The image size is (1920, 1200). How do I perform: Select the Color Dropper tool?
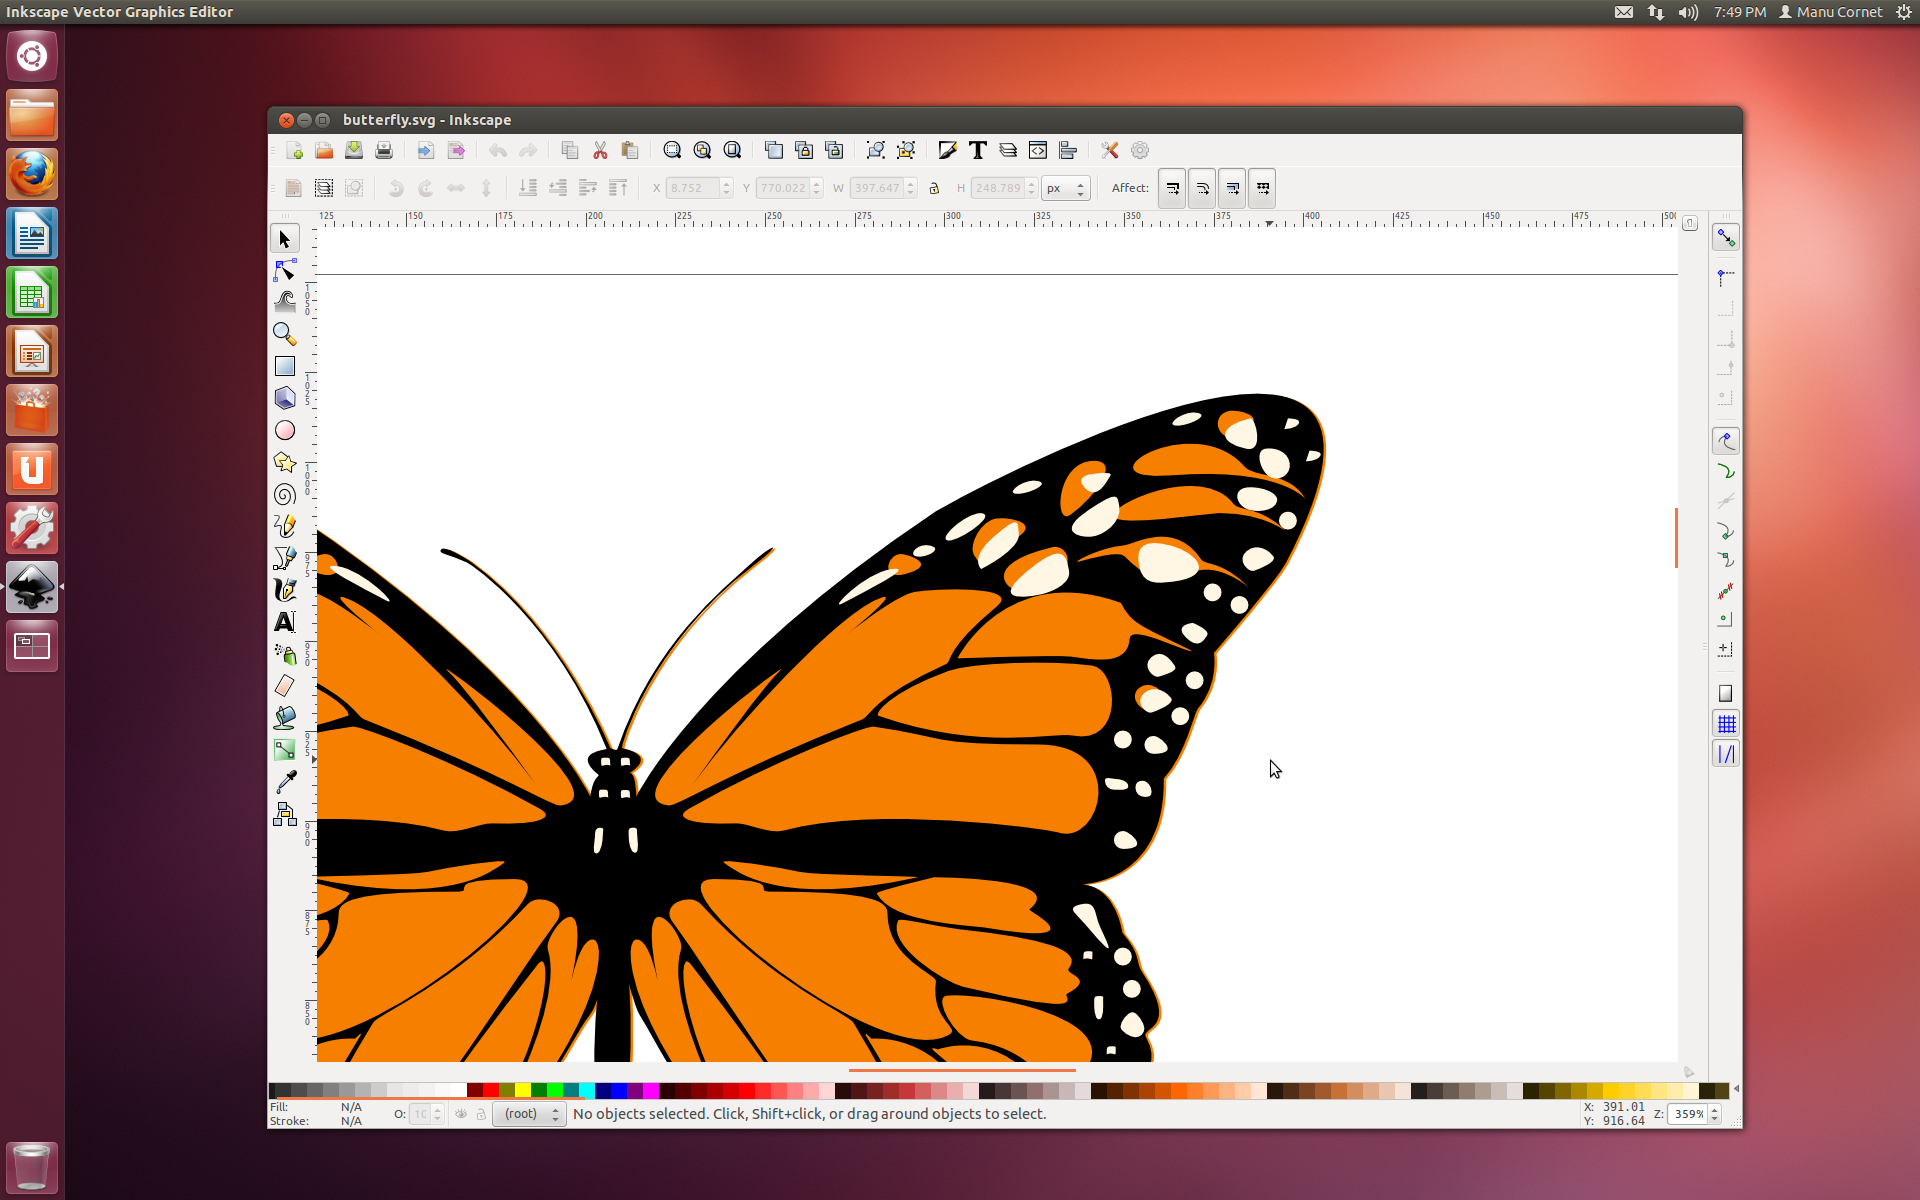285,782
